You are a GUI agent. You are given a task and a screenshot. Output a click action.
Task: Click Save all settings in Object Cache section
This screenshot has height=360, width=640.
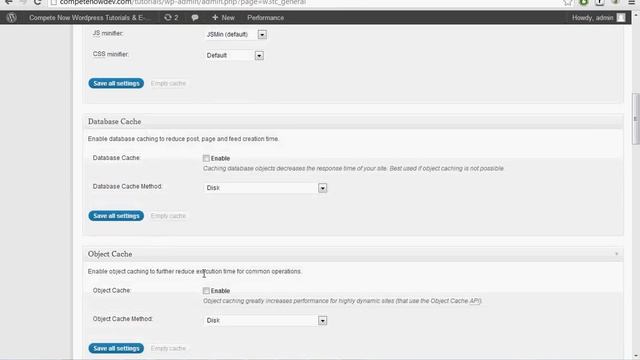pyautogui.click(x=116, y=348)
